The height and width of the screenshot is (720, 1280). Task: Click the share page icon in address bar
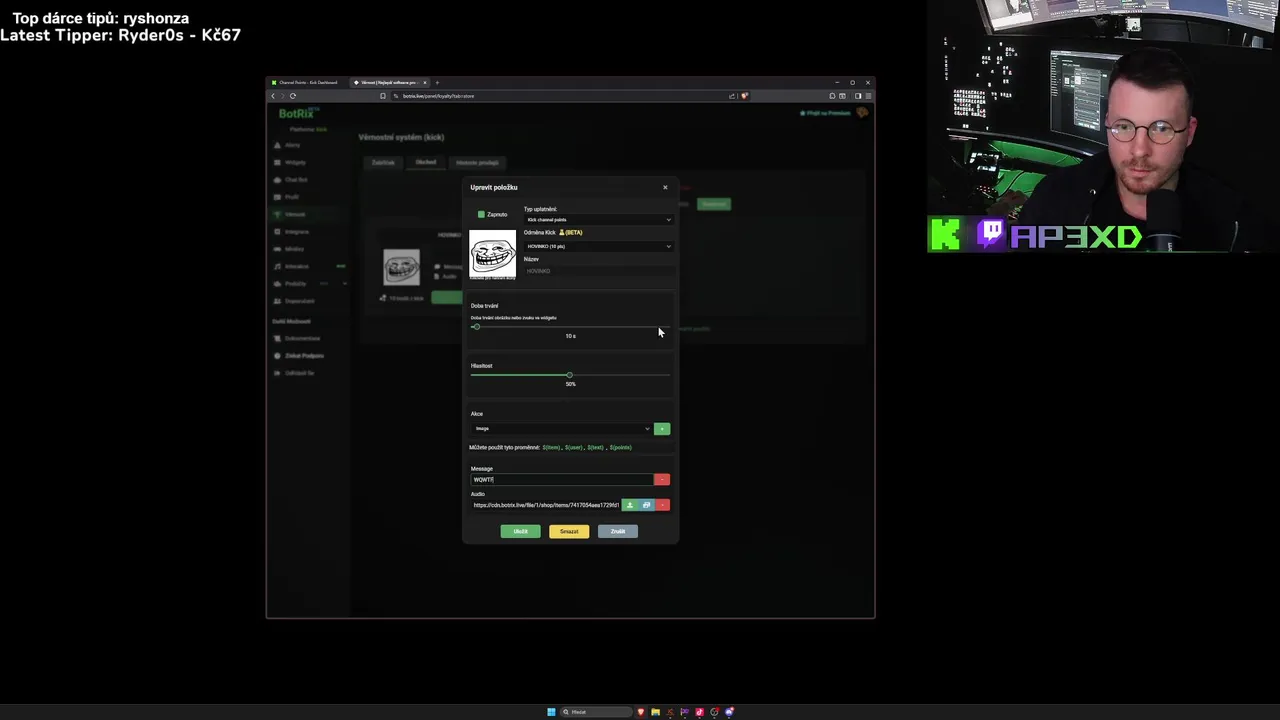(732, 96)
